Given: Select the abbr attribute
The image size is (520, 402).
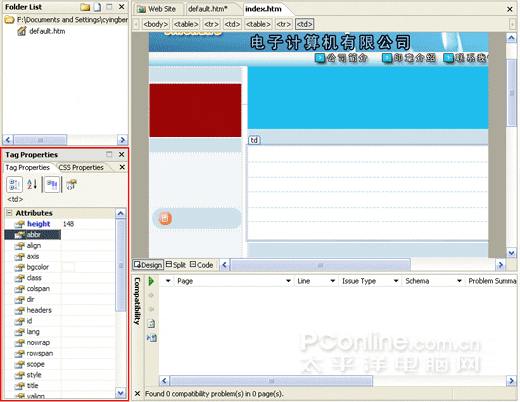Looking at the screenshot, I should click(x=33, y=235).
